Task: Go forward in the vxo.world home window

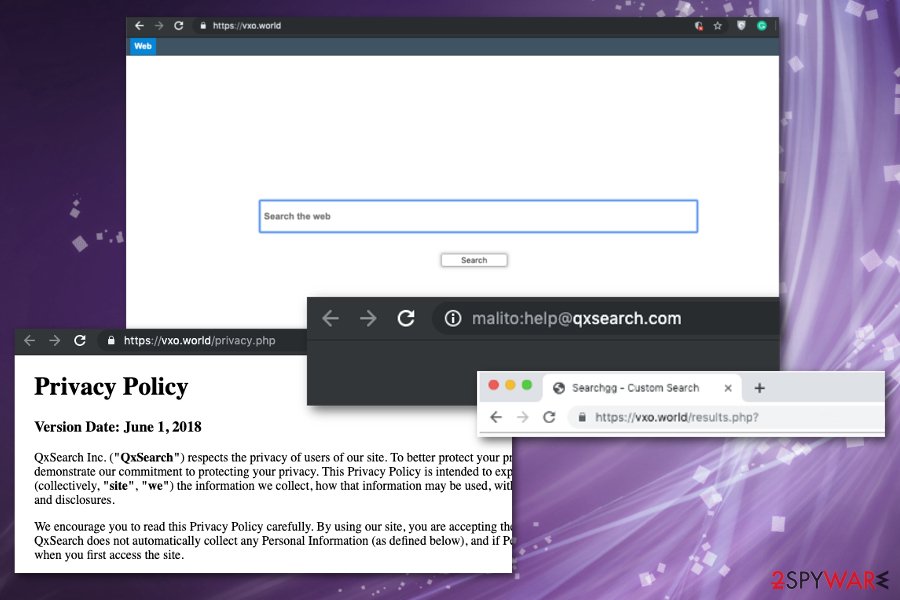Action: coord(159,26)
